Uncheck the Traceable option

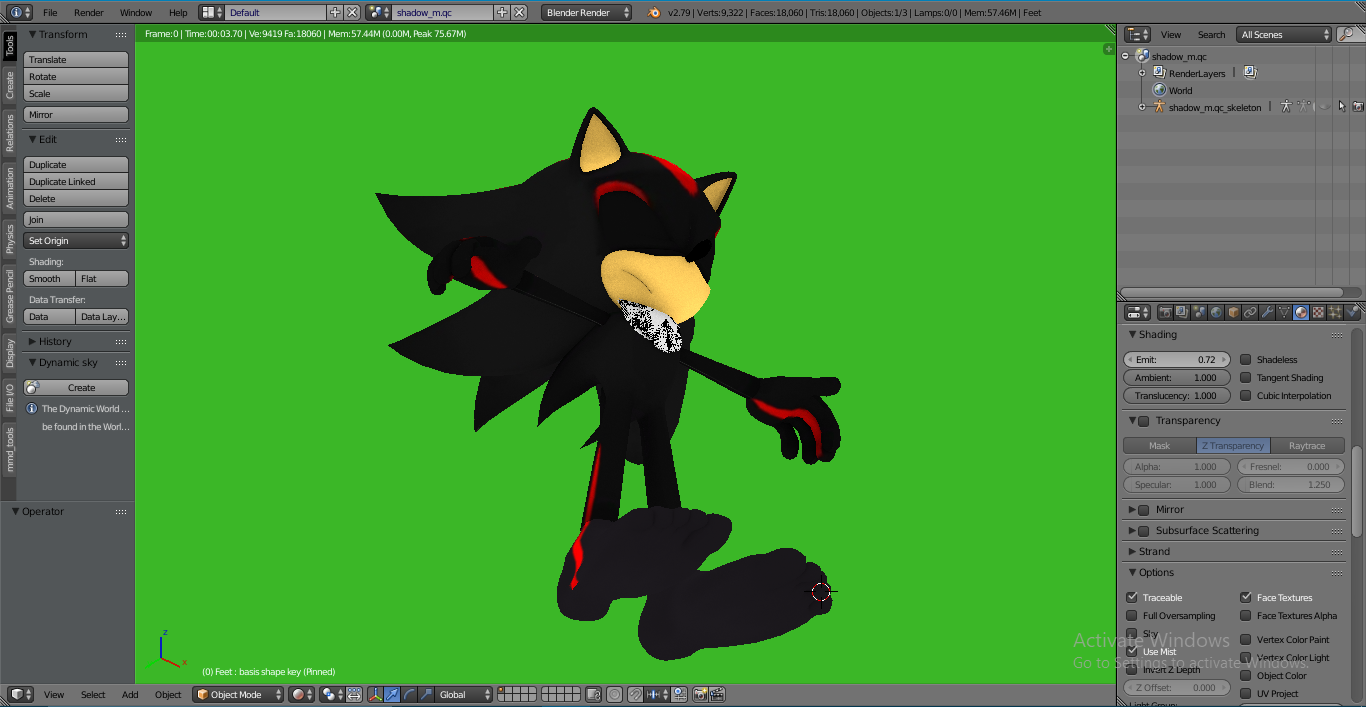(1132, 597)
